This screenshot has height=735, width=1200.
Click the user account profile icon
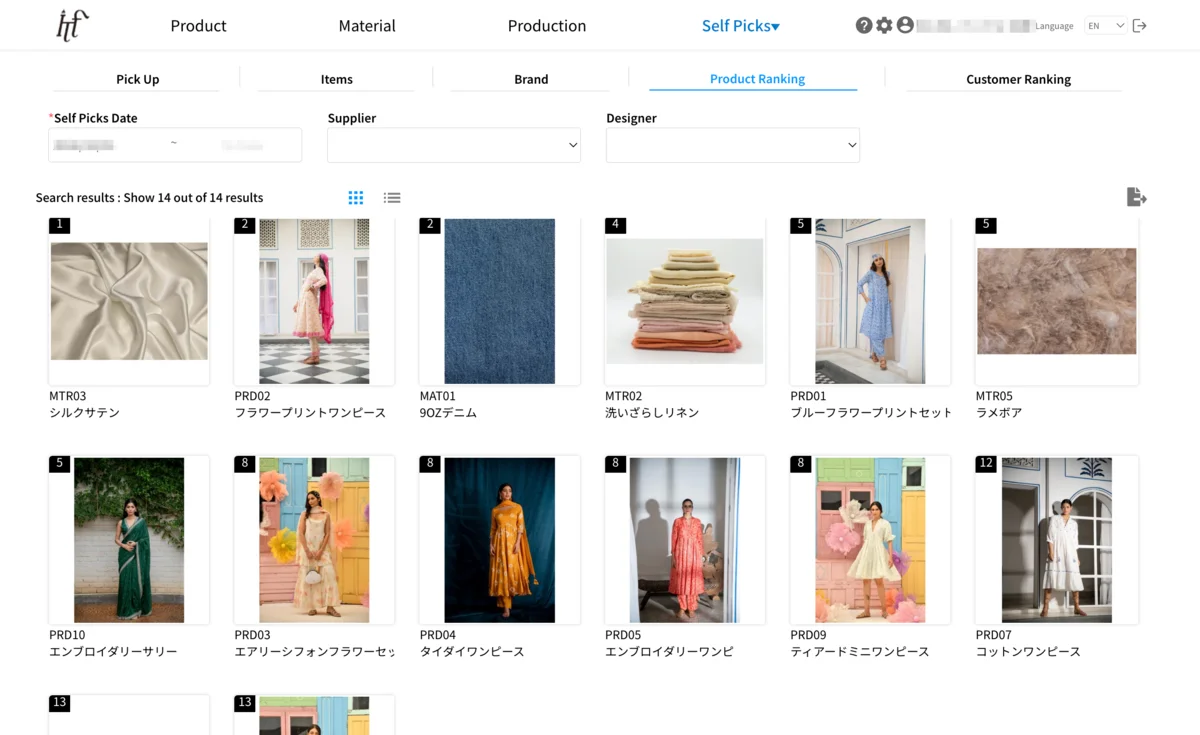[905, 25]
